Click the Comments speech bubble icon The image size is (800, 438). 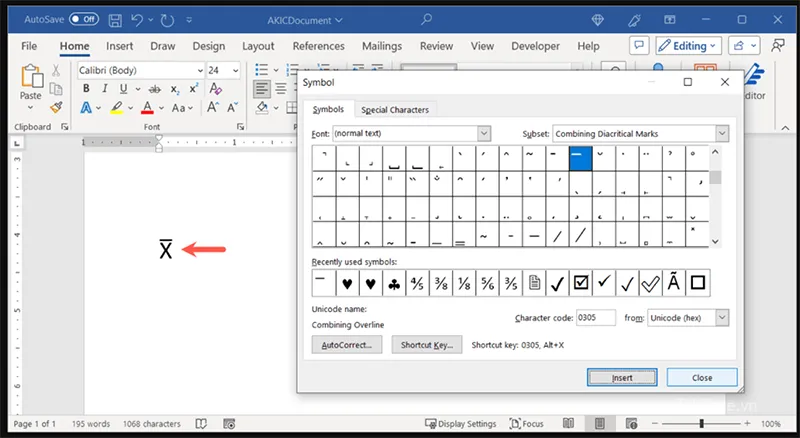639,45
